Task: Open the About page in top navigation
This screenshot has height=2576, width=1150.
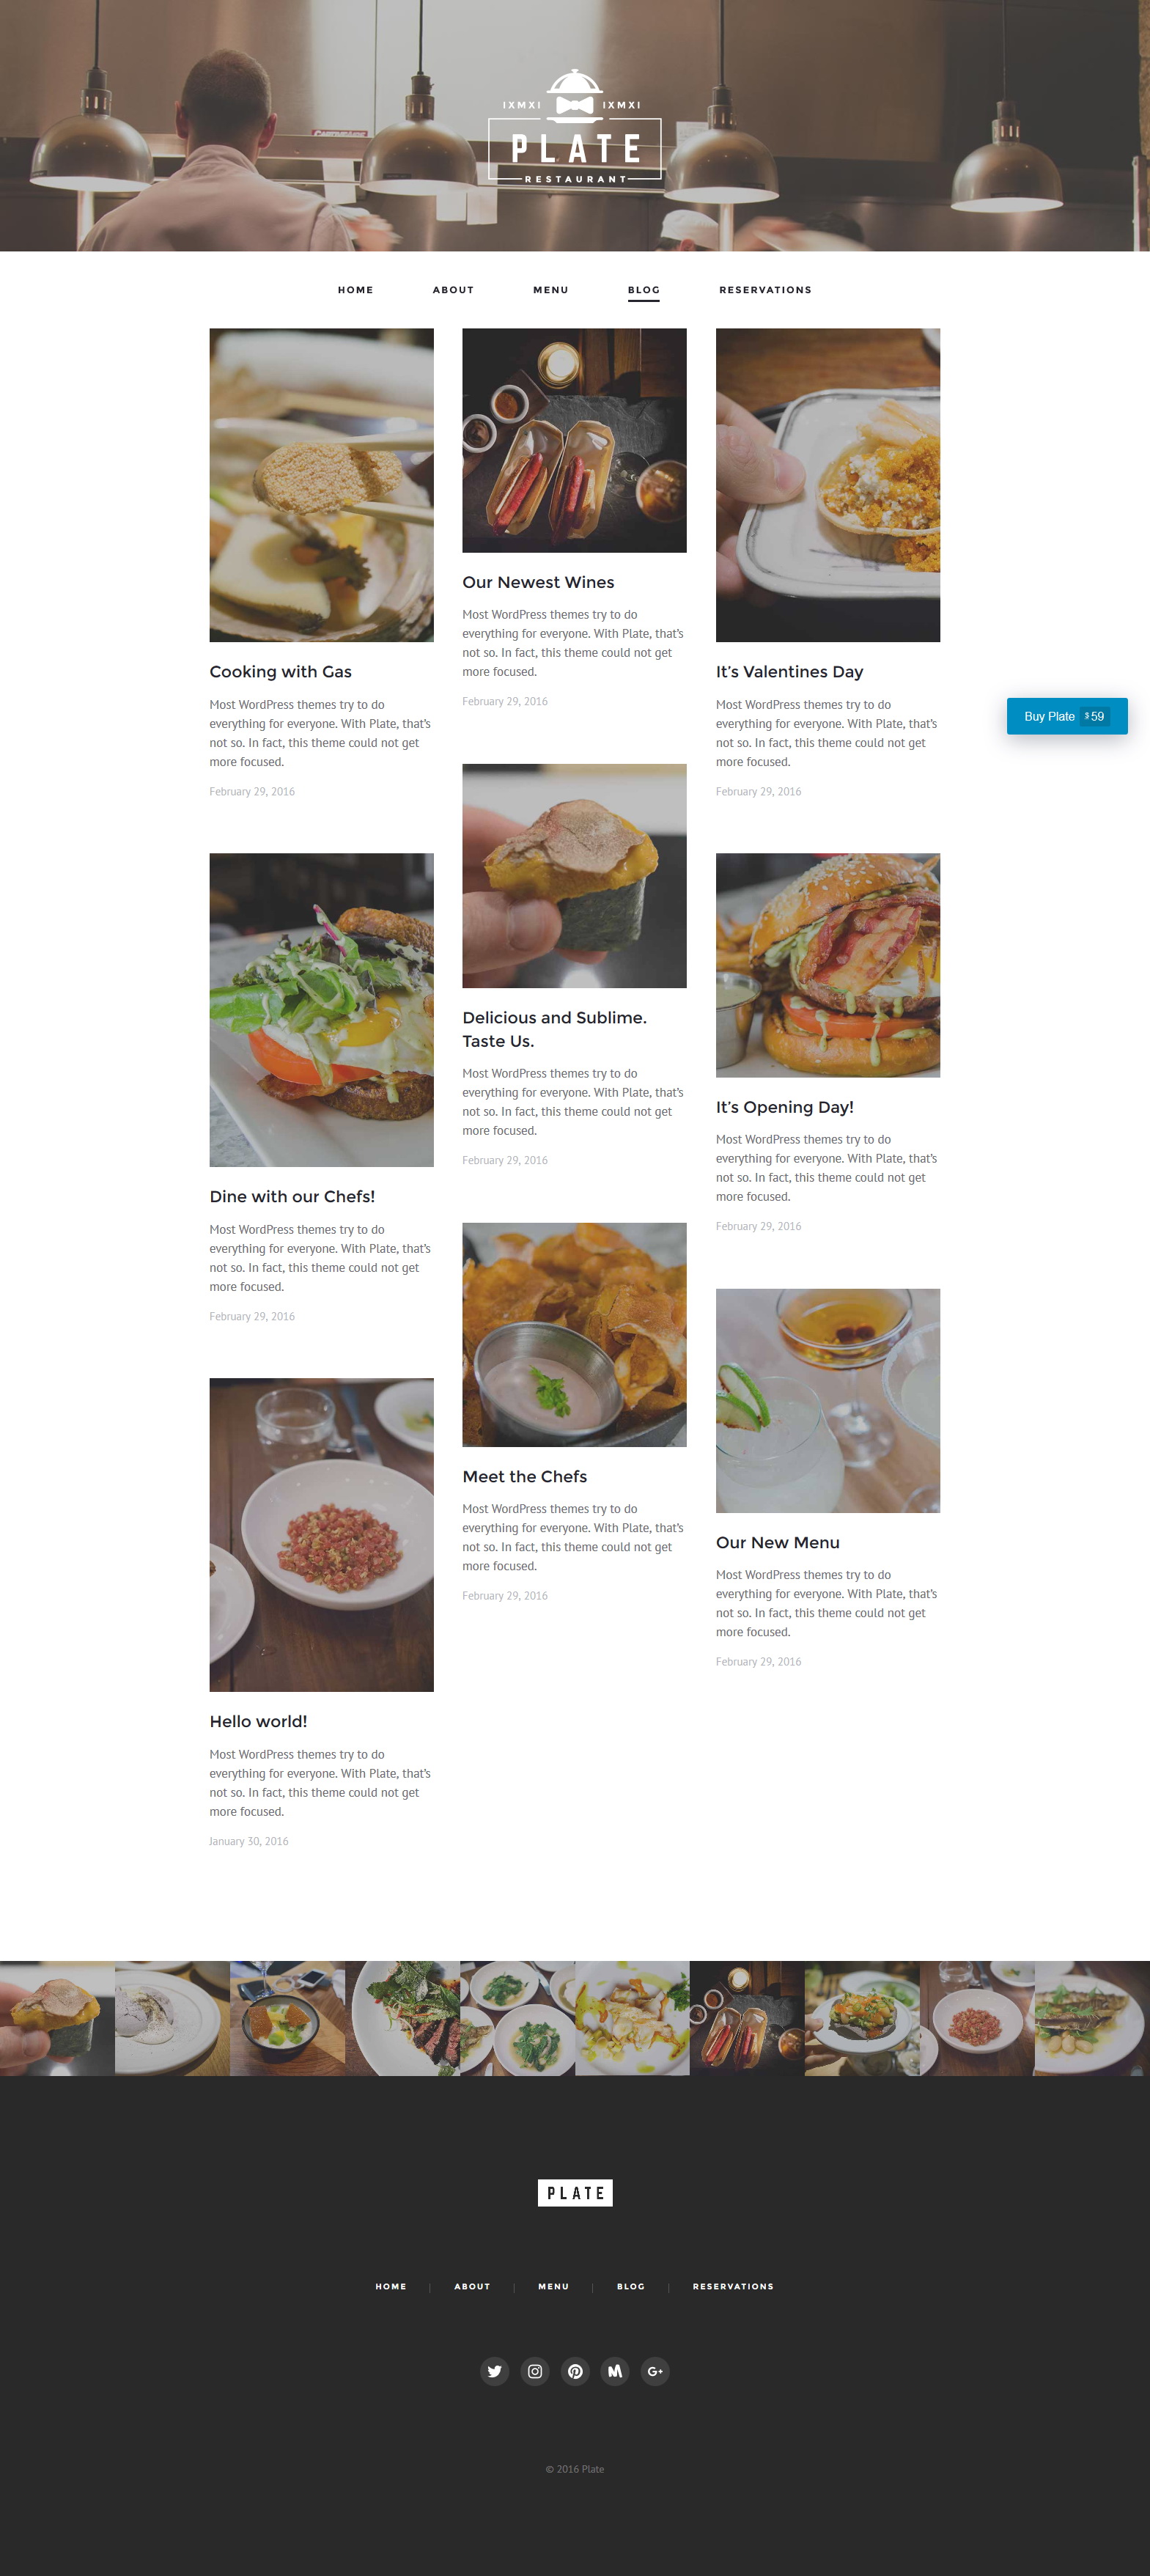Action: (453, 290)
